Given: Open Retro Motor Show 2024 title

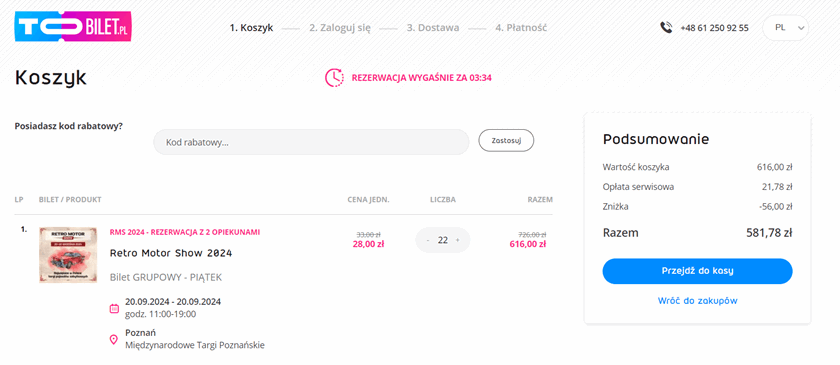Looking at the screenshot, I should (x=171, y=253).
